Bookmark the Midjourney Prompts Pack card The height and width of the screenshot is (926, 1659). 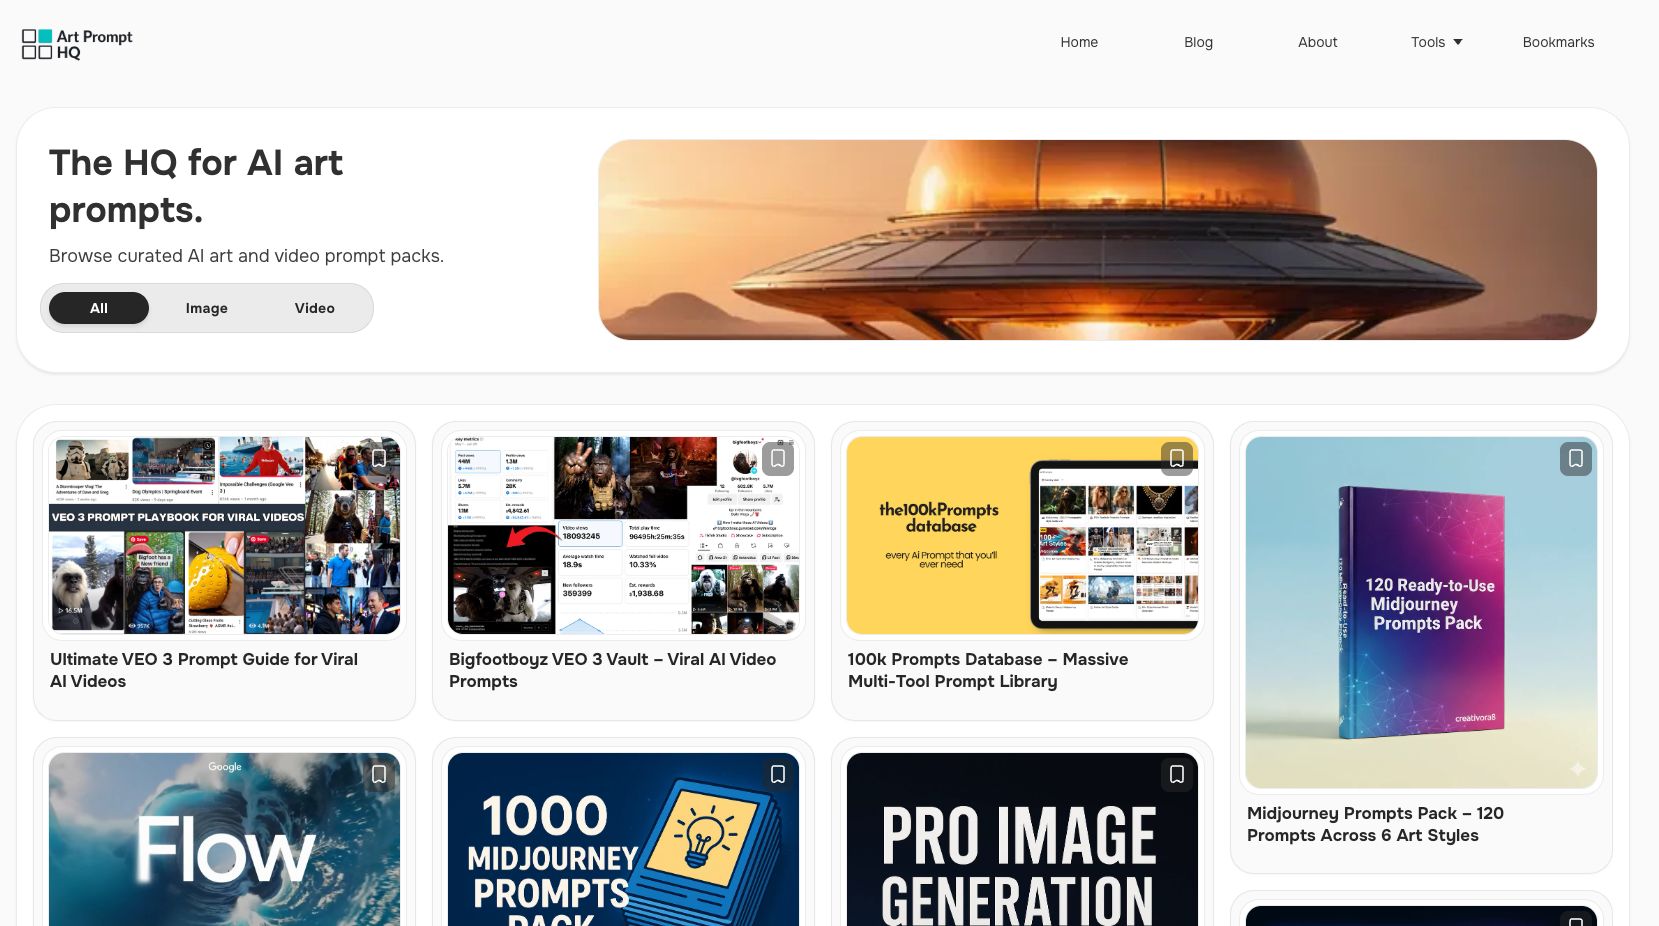point(1576,458)
